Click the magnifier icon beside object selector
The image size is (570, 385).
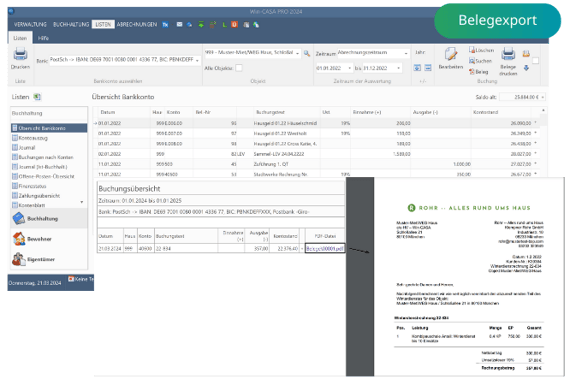click(x=307, y=53)
